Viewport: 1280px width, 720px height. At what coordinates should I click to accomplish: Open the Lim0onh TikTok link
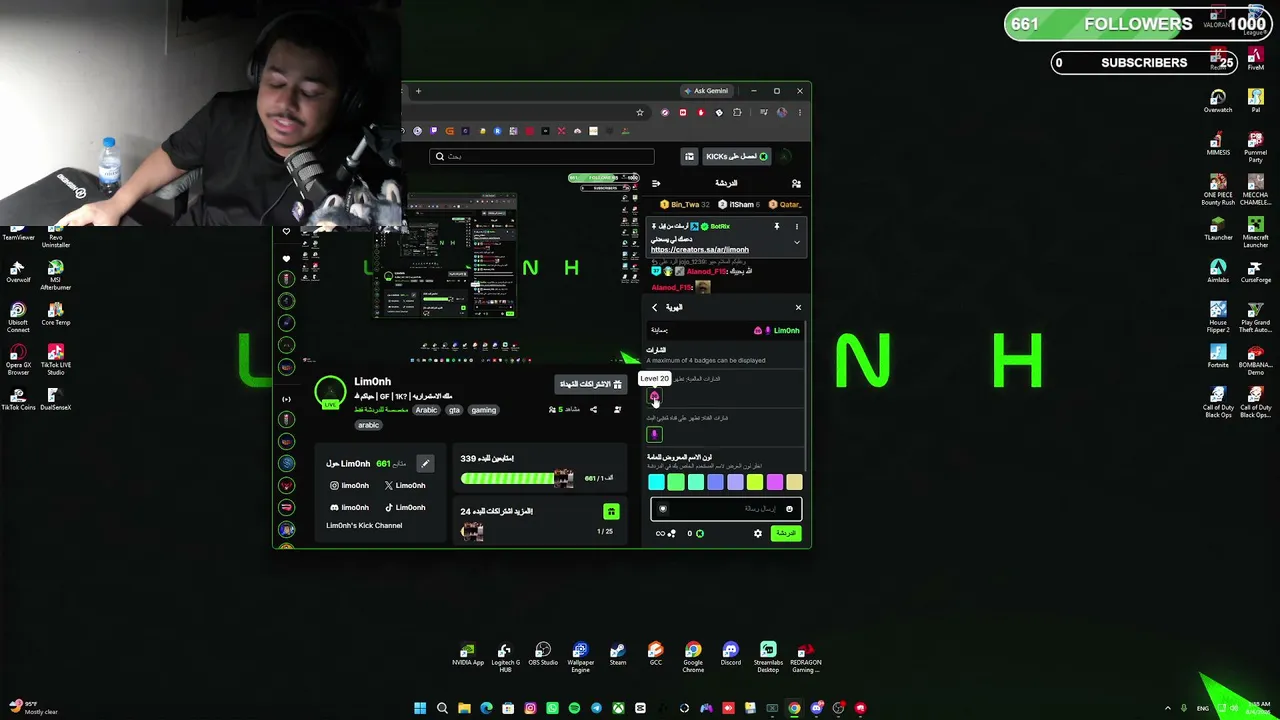tap(405, 507)
